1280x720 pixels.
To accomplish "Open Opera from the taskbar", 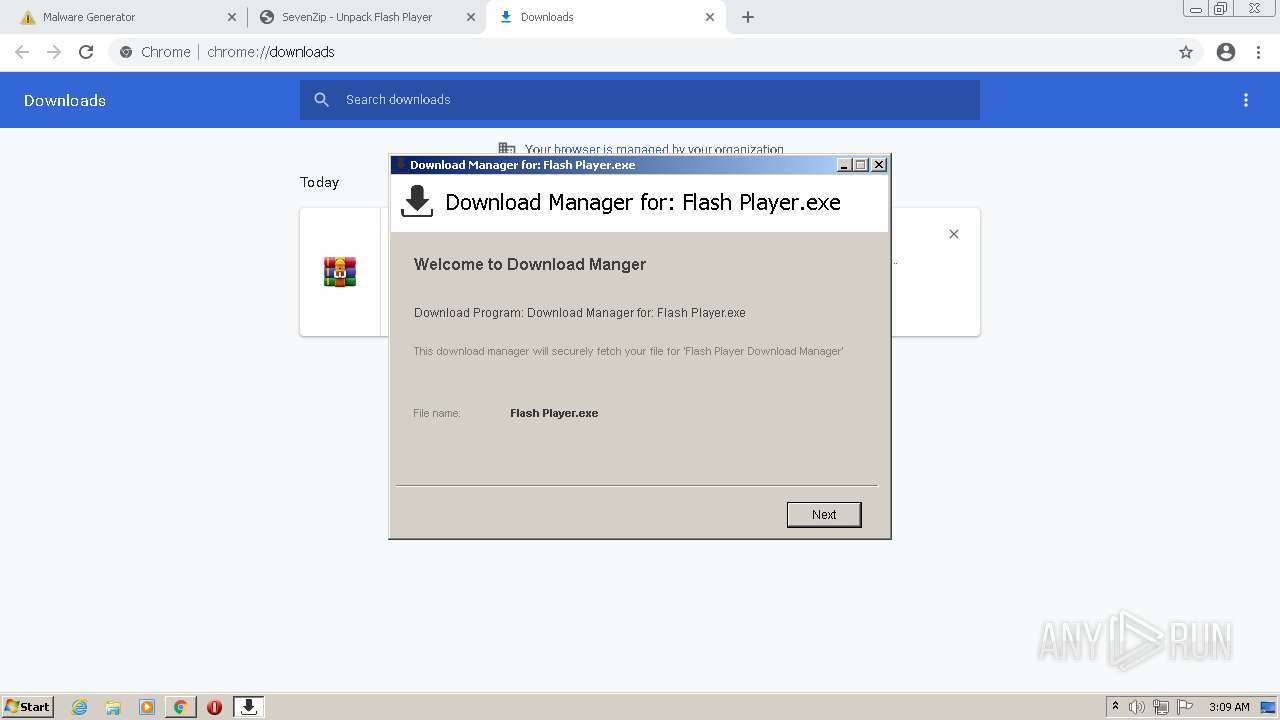I will pos(214,707).
